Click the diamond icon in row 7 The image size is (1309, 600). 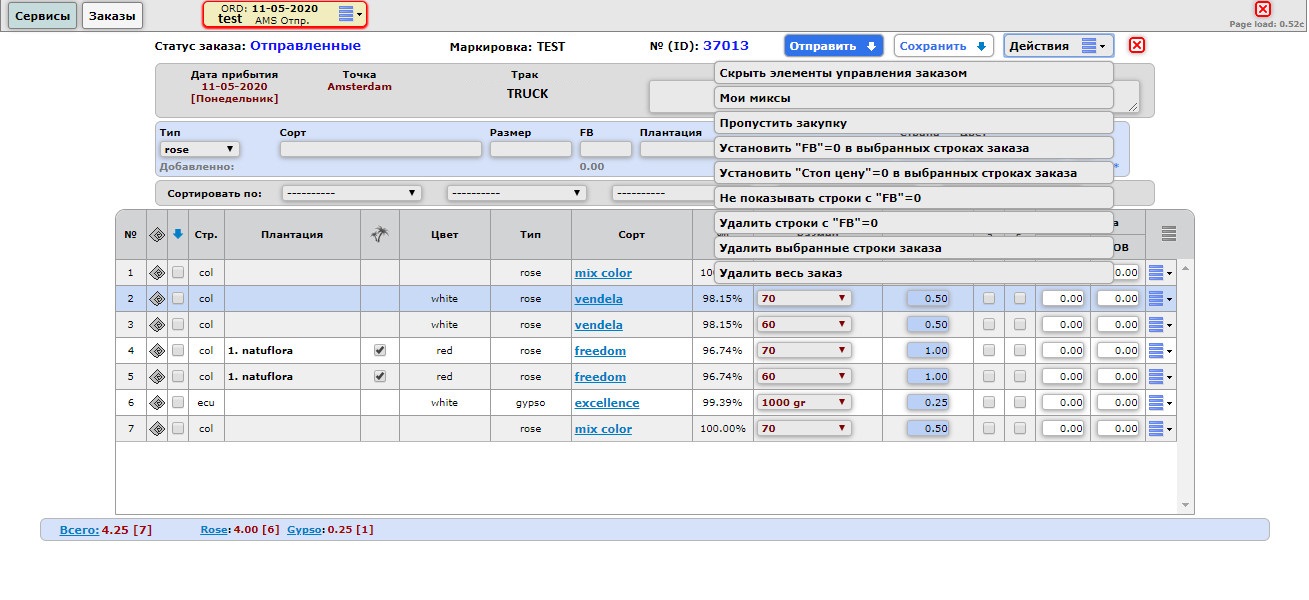157,429
